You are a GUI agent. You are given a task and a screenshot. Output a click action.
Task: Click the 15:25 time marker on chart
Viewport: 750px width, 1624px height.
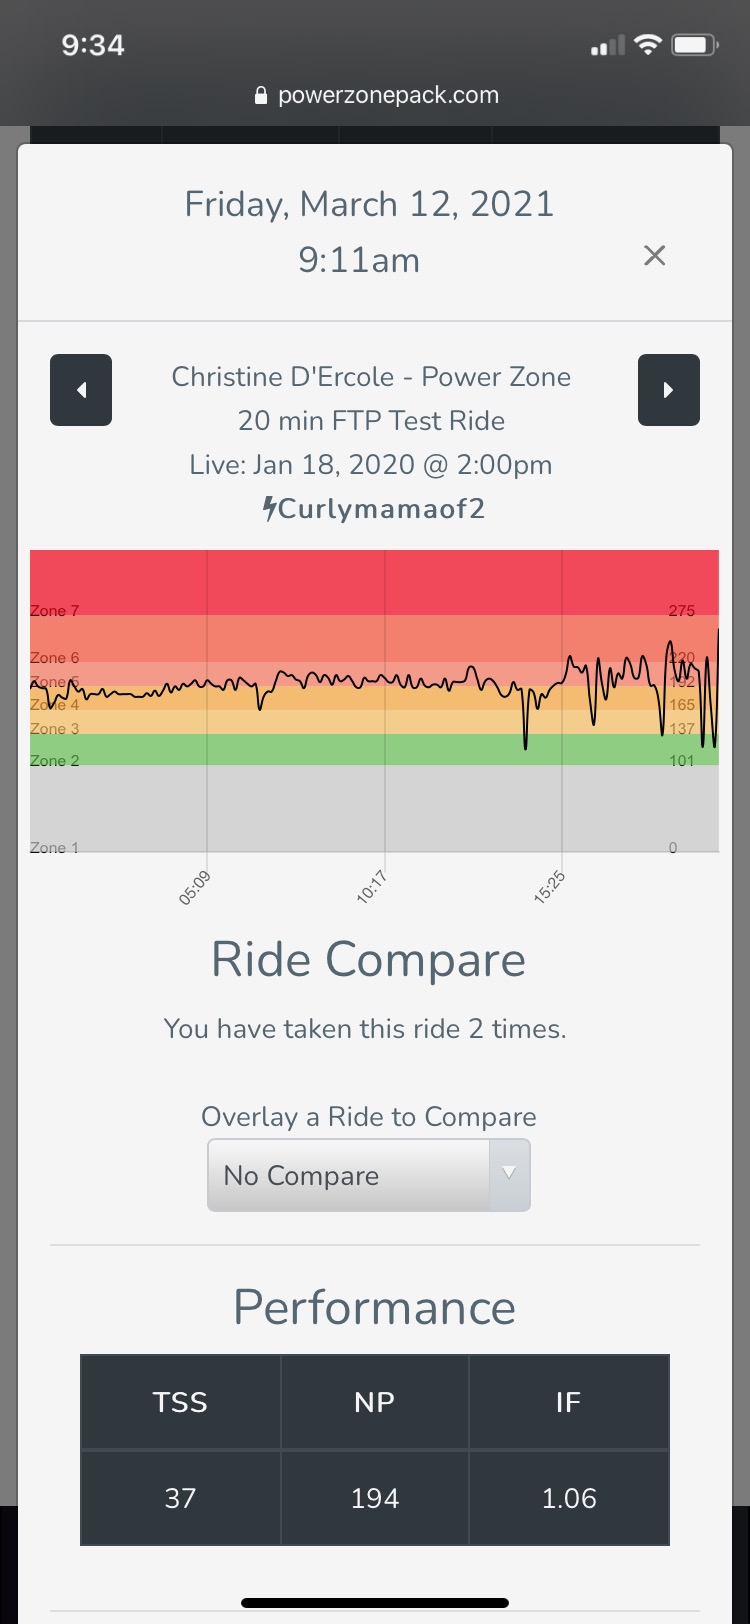tap(549, 887)
